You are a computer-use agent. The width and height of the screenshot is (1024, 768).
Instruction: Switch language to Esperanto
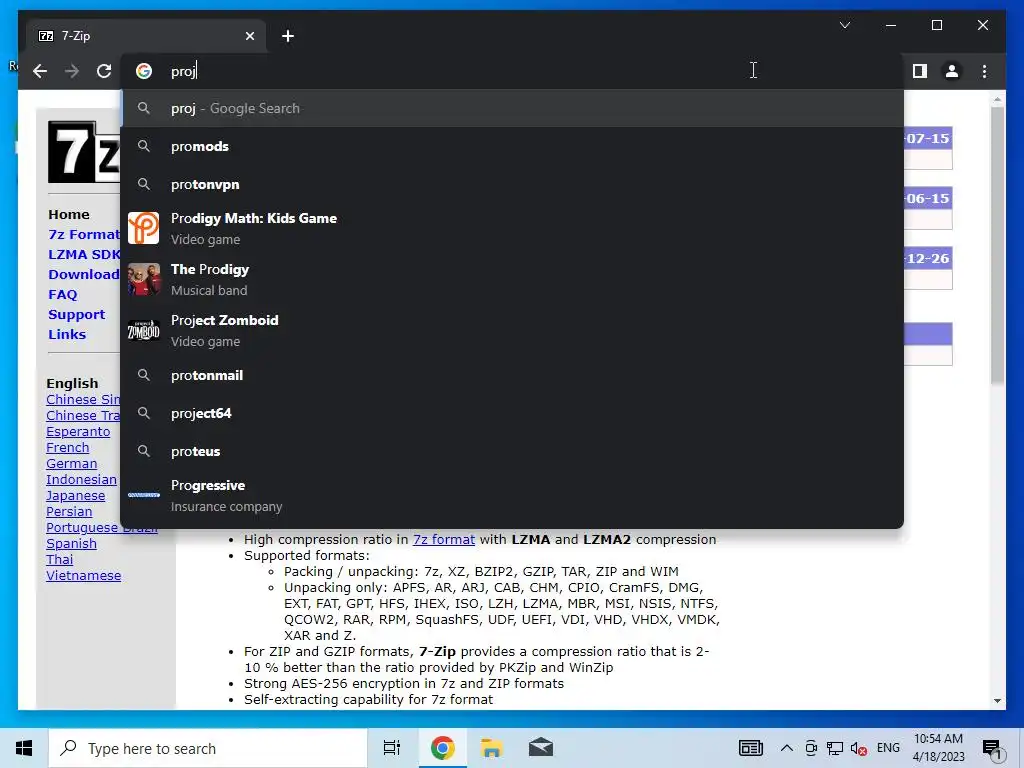[x=78, y=432]
